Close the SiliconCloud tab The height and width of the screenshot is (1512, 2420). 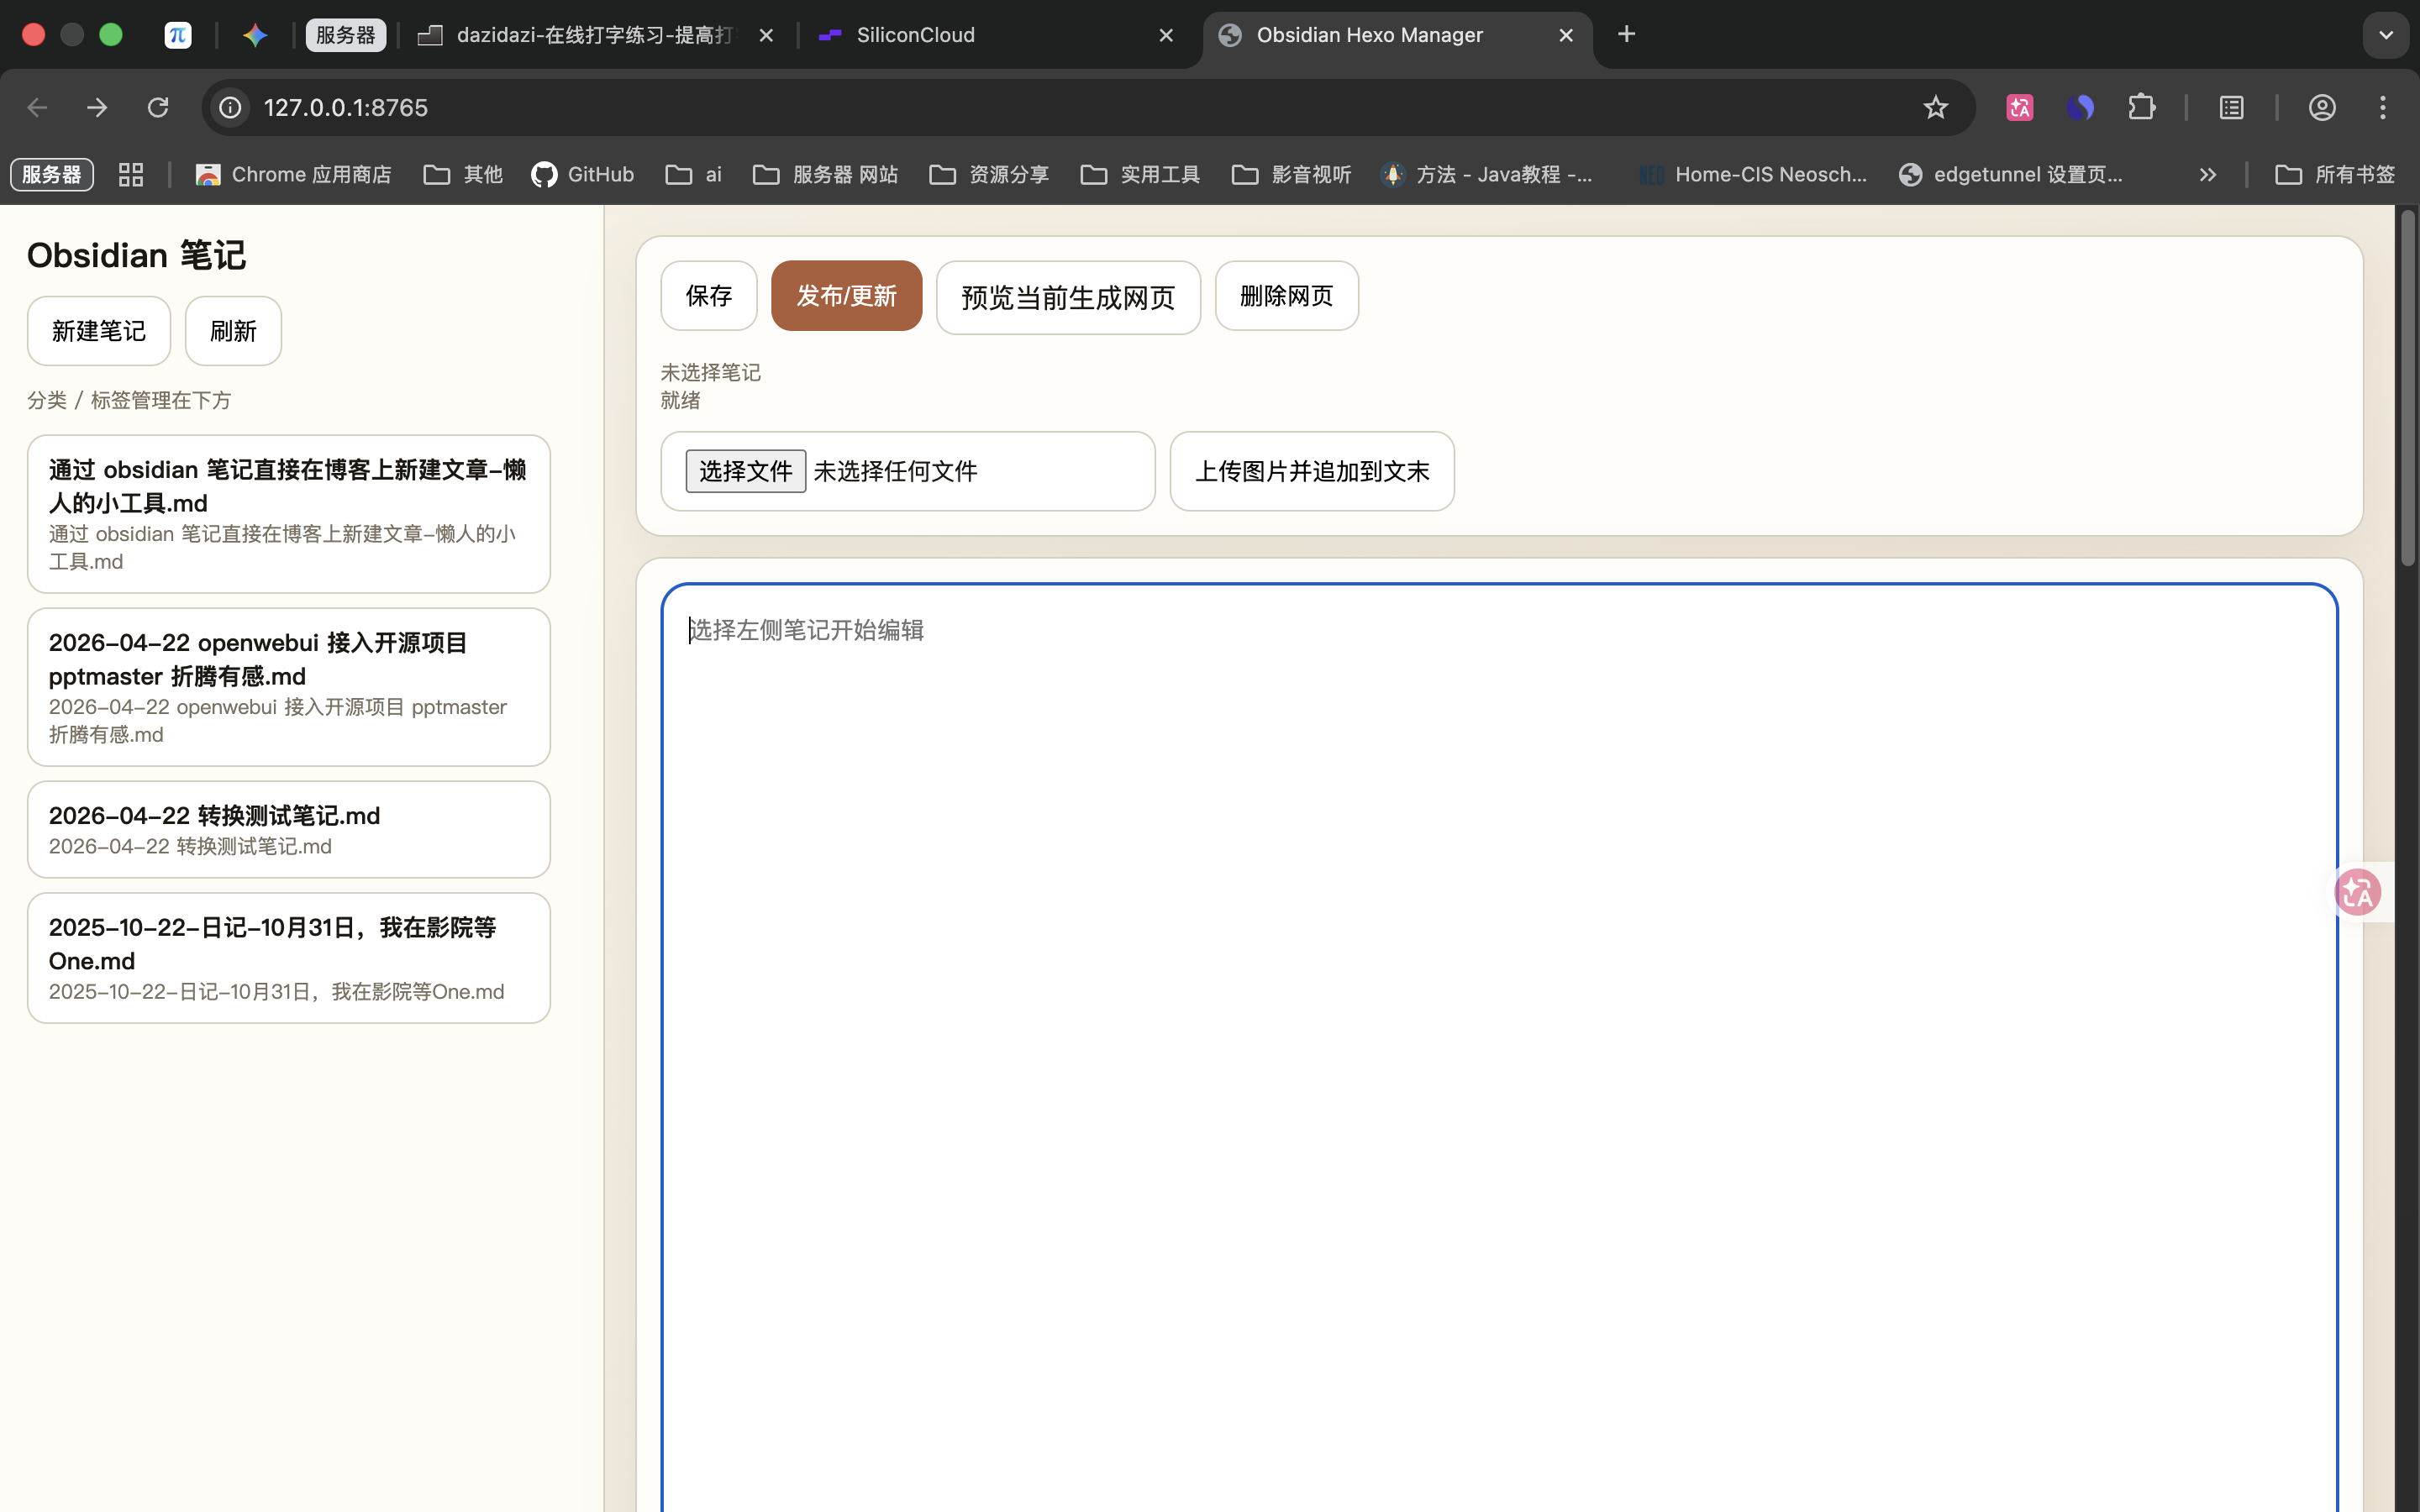1166,35
